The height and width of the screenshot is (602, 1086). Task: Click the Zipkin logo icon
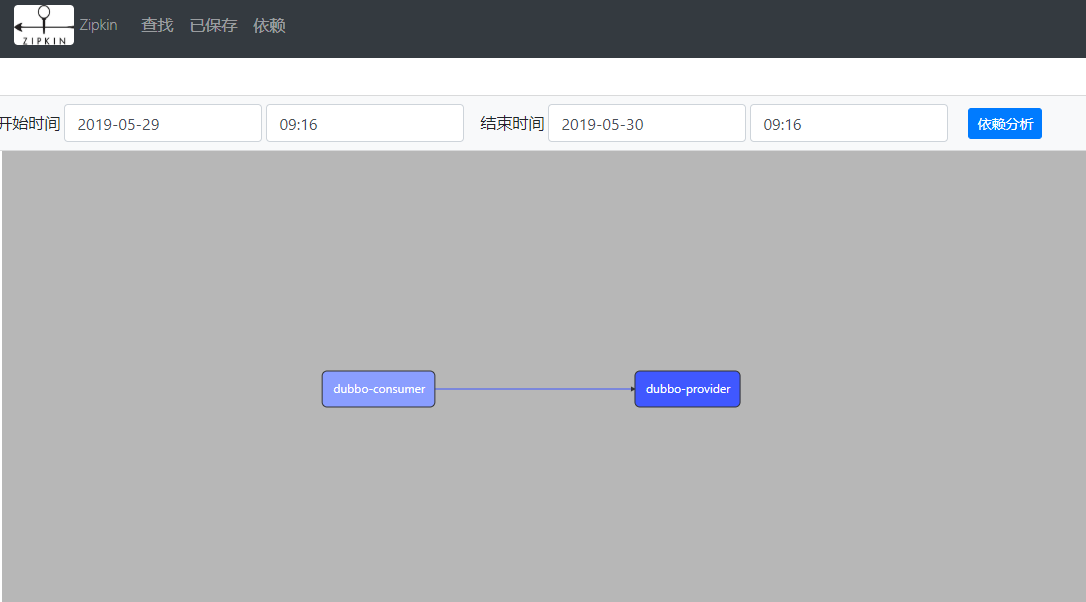(44, 26)
